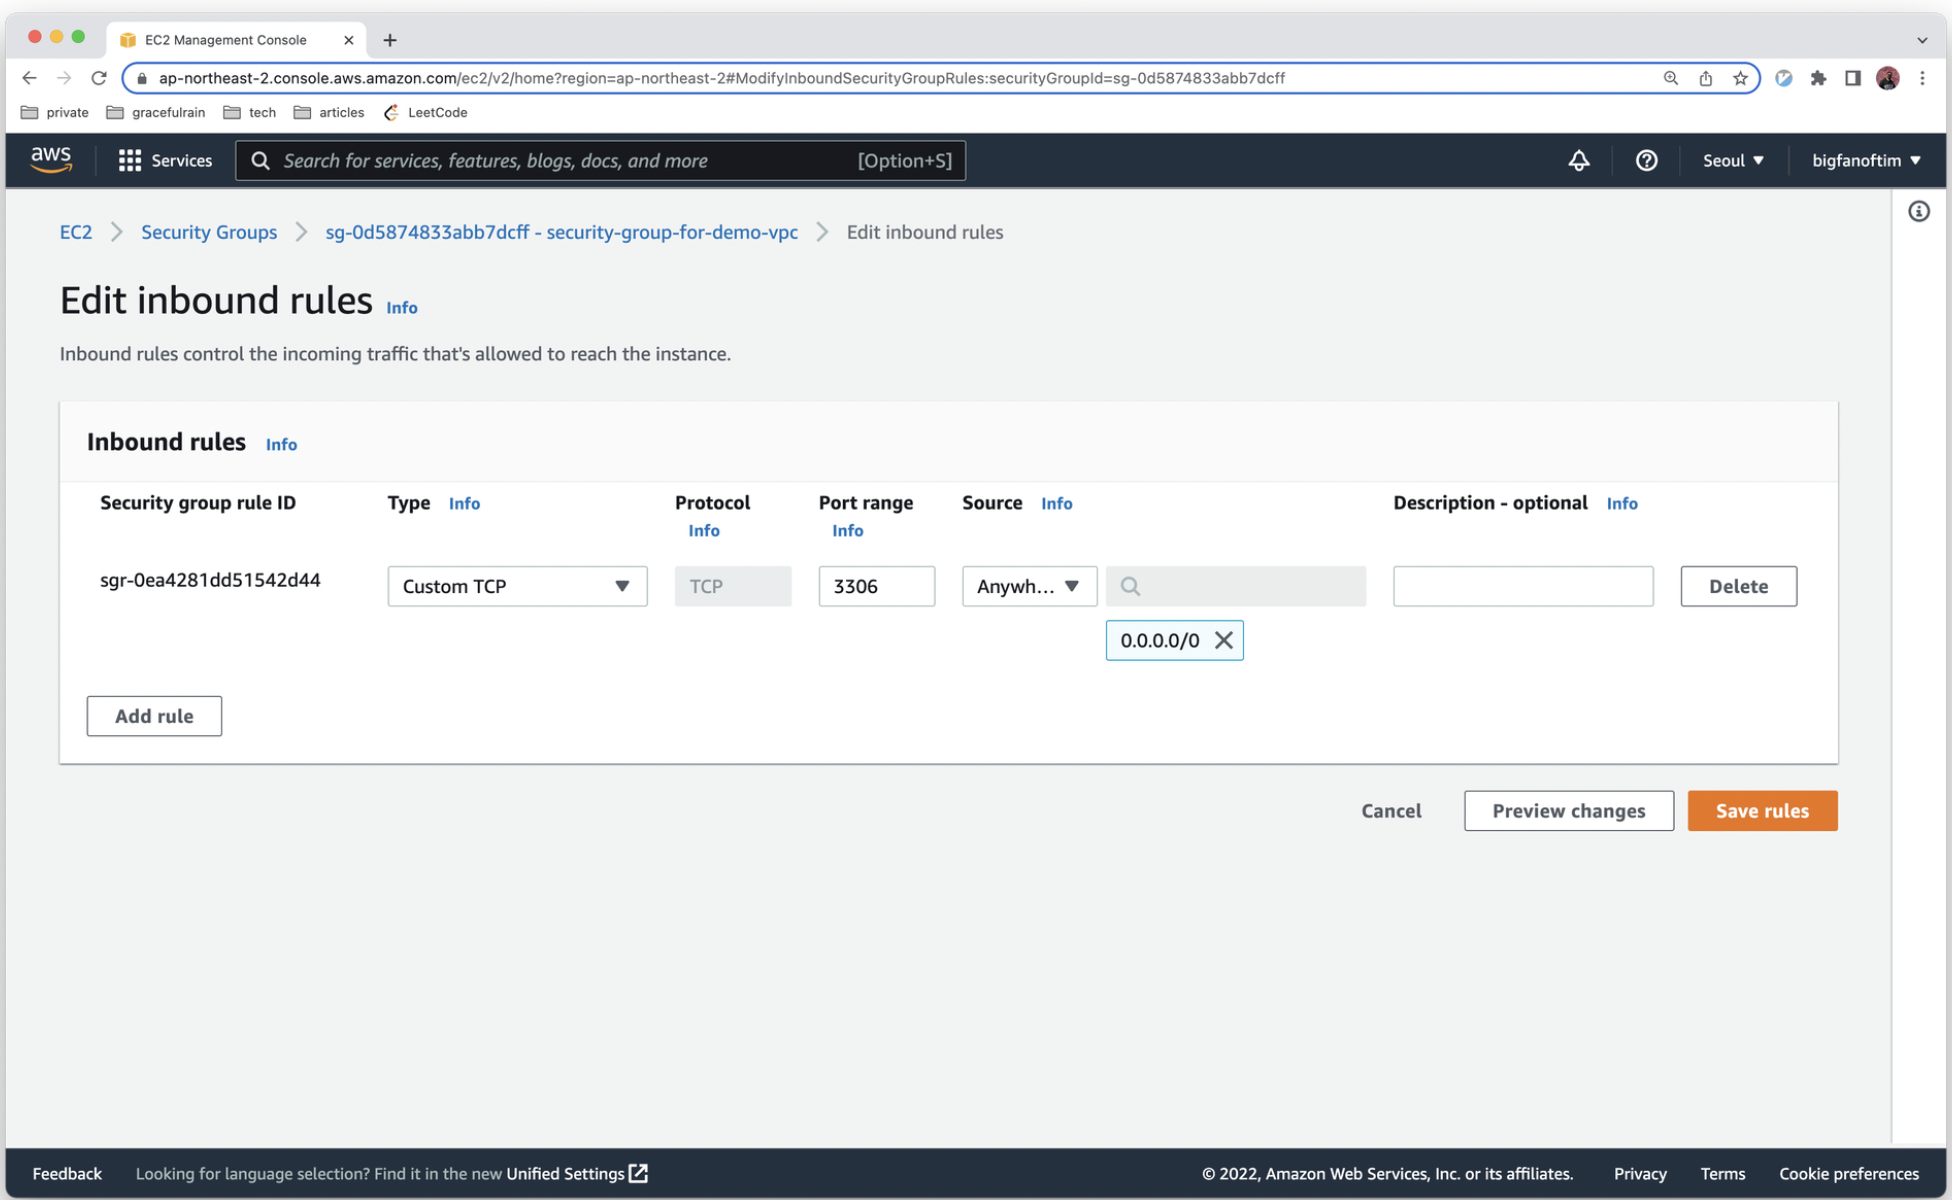Click the AWS logo home icon

51,159
